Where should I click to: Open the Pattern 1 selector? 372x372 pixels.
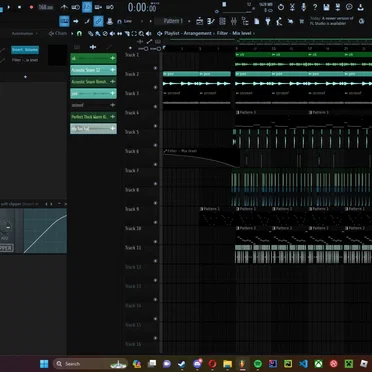173,21
